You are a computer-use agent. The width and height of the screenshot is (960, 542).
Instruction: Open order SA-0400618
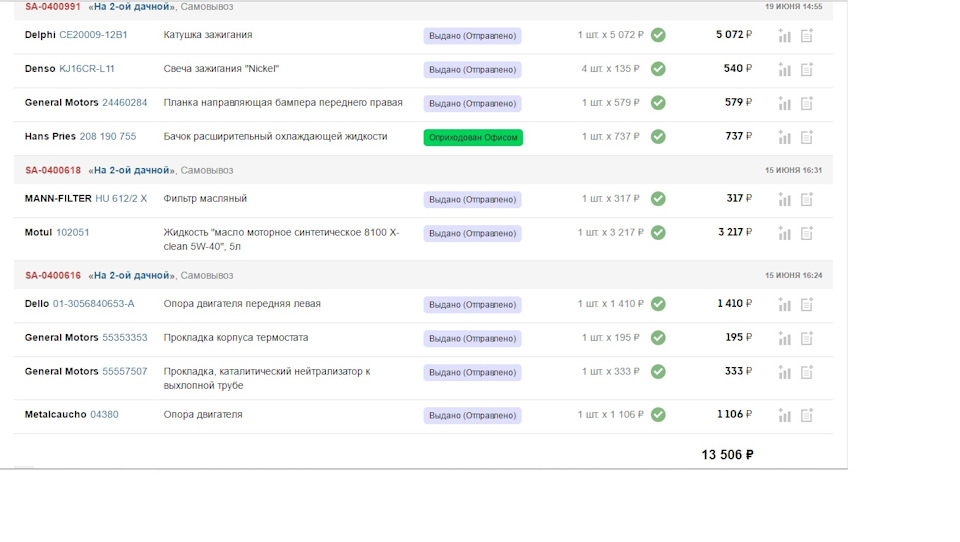tap(53, 170)
